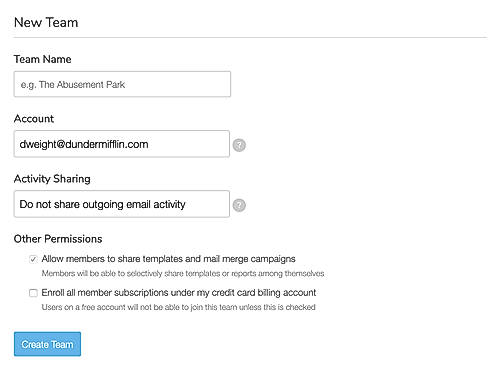Click the 'e.g. The Abusement Park' placeholder text

[73, 85]
